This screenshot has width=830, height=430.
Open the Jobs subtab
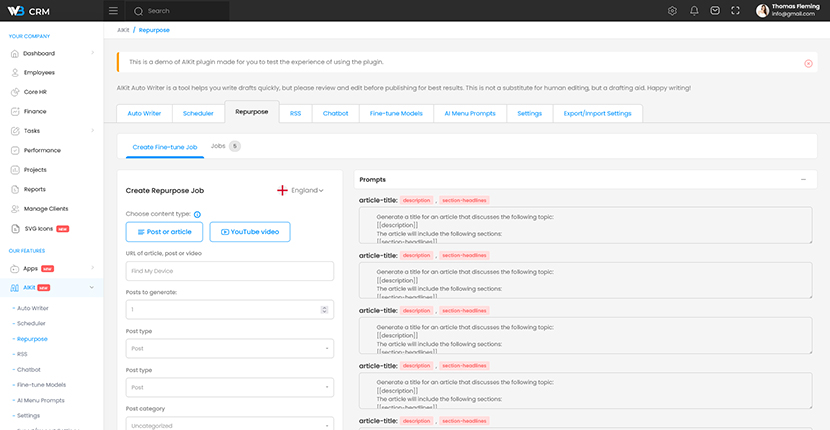tap(225, 146)
